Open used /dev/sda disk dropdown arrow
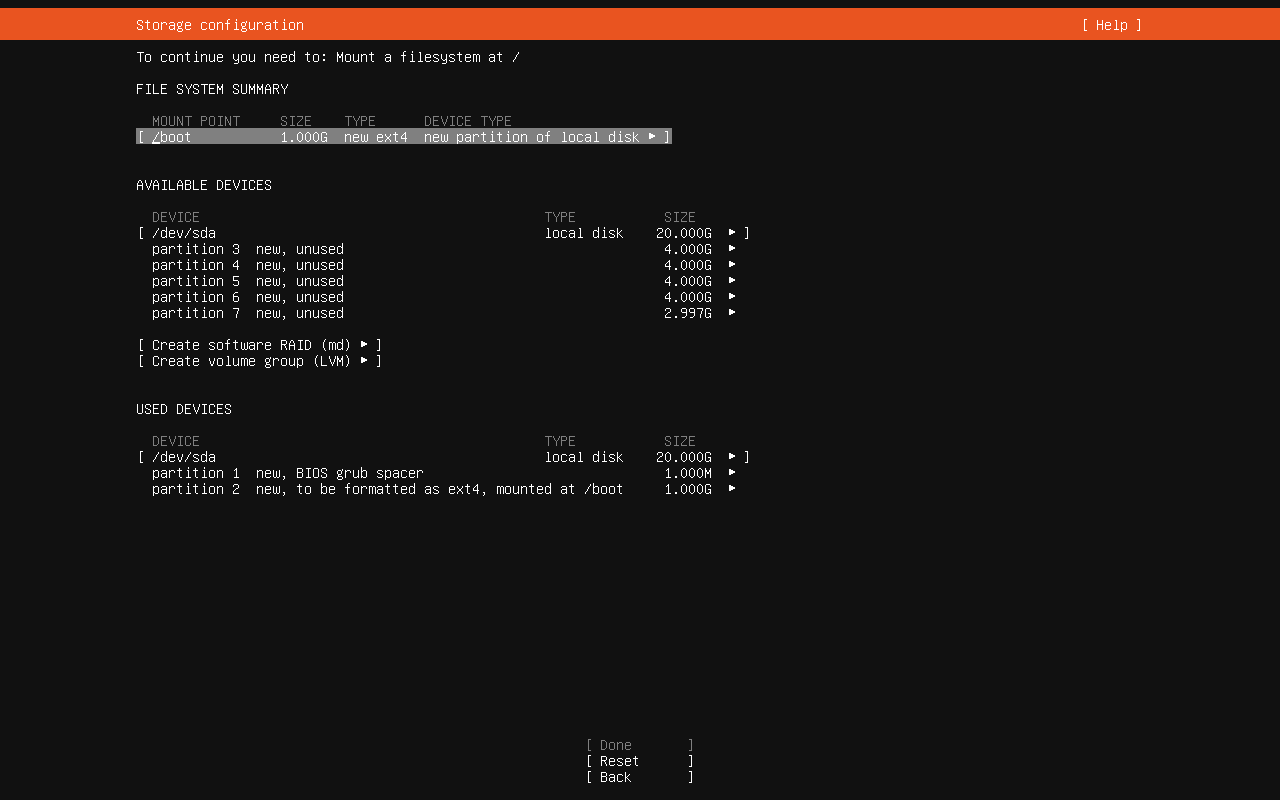 click(x=732, y=457)
